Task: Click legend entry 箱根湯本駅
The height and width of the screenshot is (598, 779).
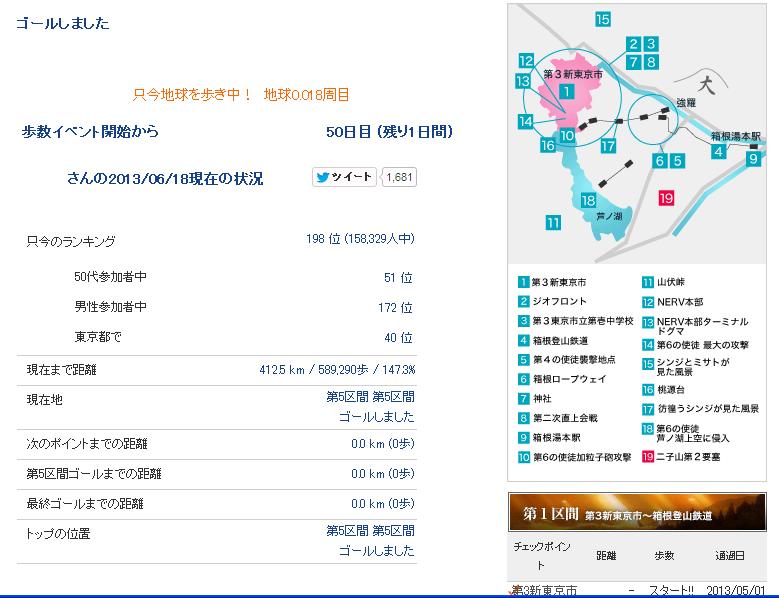Action: (549, 438)
